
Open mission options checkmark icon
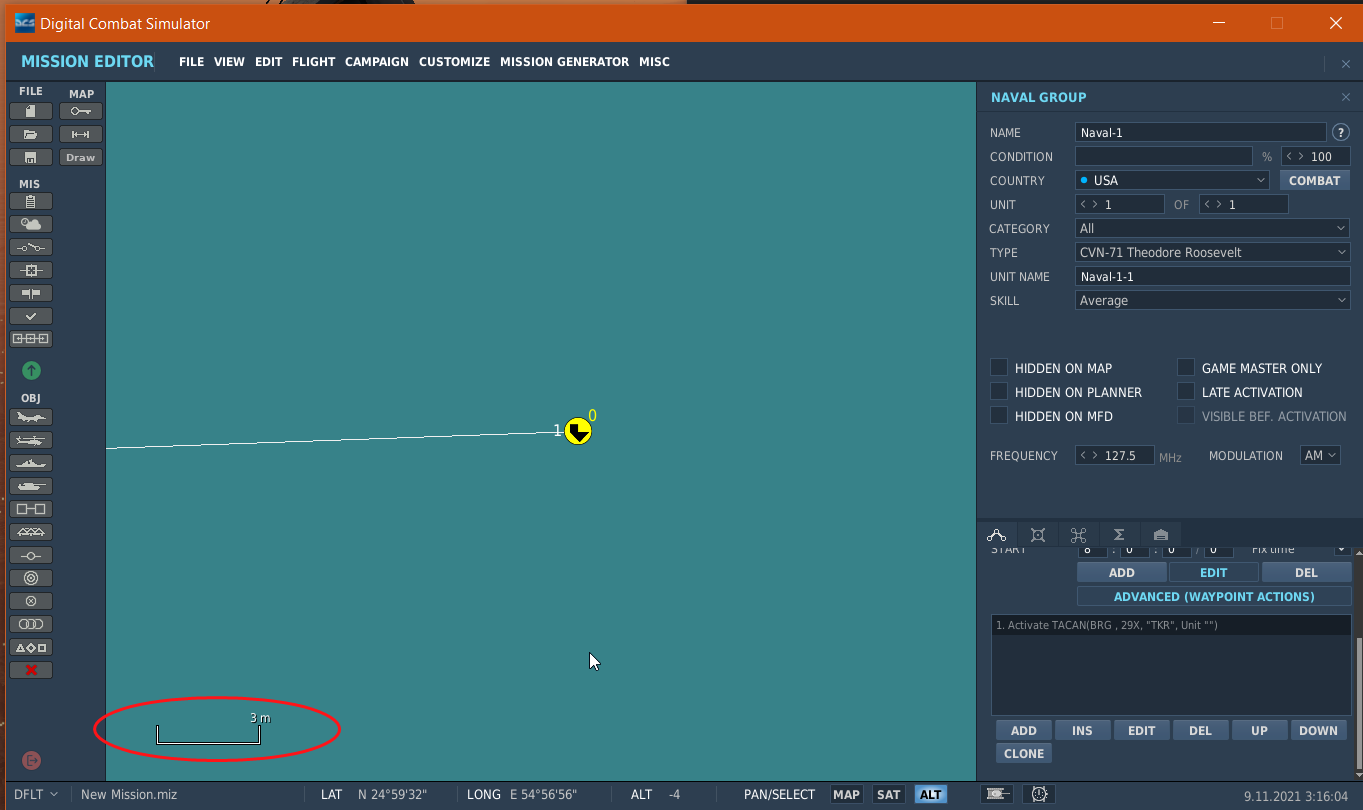point(31,316)
